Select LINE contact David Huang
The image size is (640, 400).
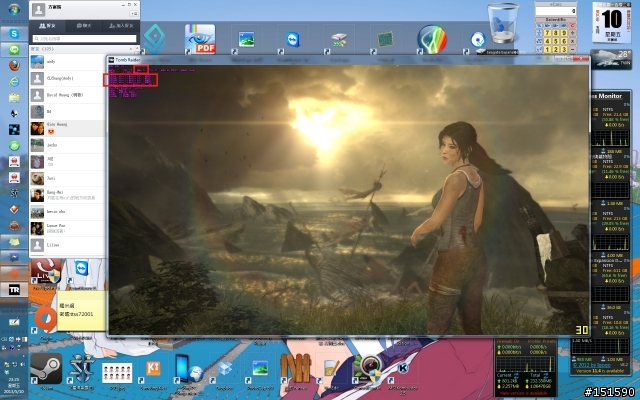click(68, 95)
